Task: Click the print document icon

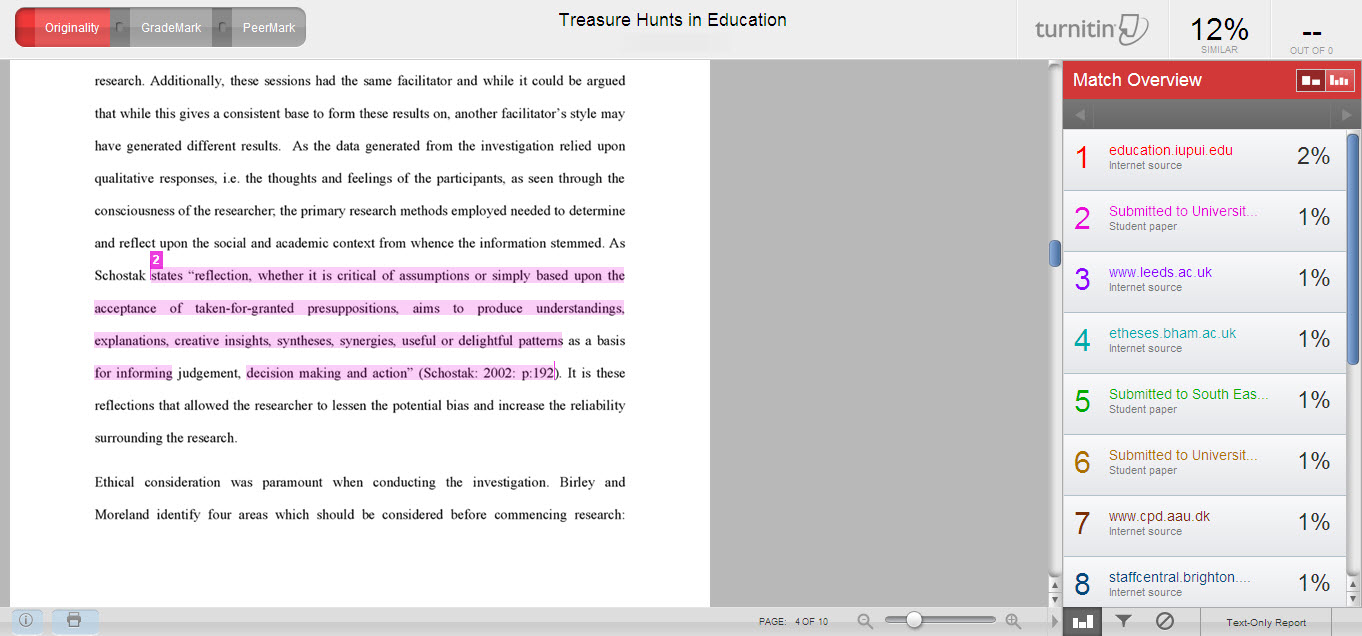Action: [74, 620]
